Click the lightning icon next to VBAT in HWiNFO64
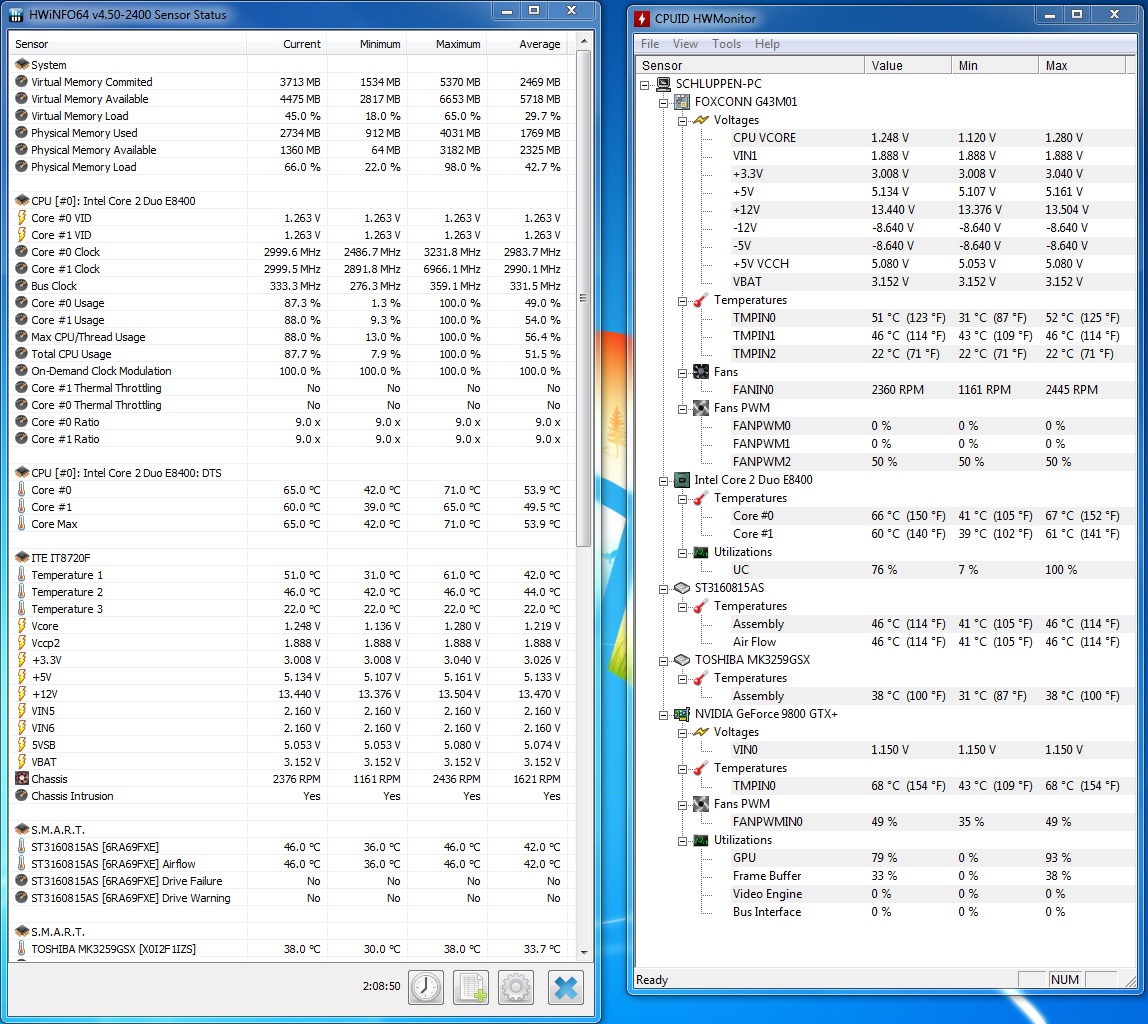 [22, 761]
